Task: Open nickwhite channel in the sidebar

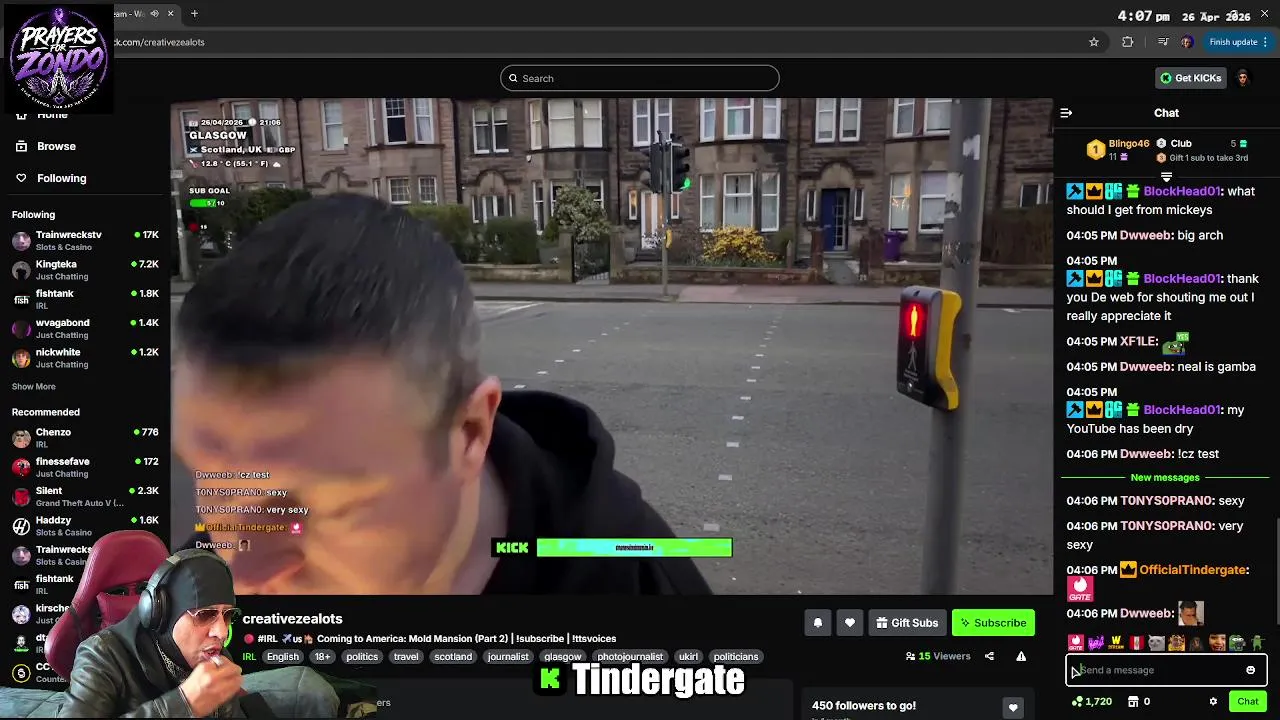Action: coord(85,358)
